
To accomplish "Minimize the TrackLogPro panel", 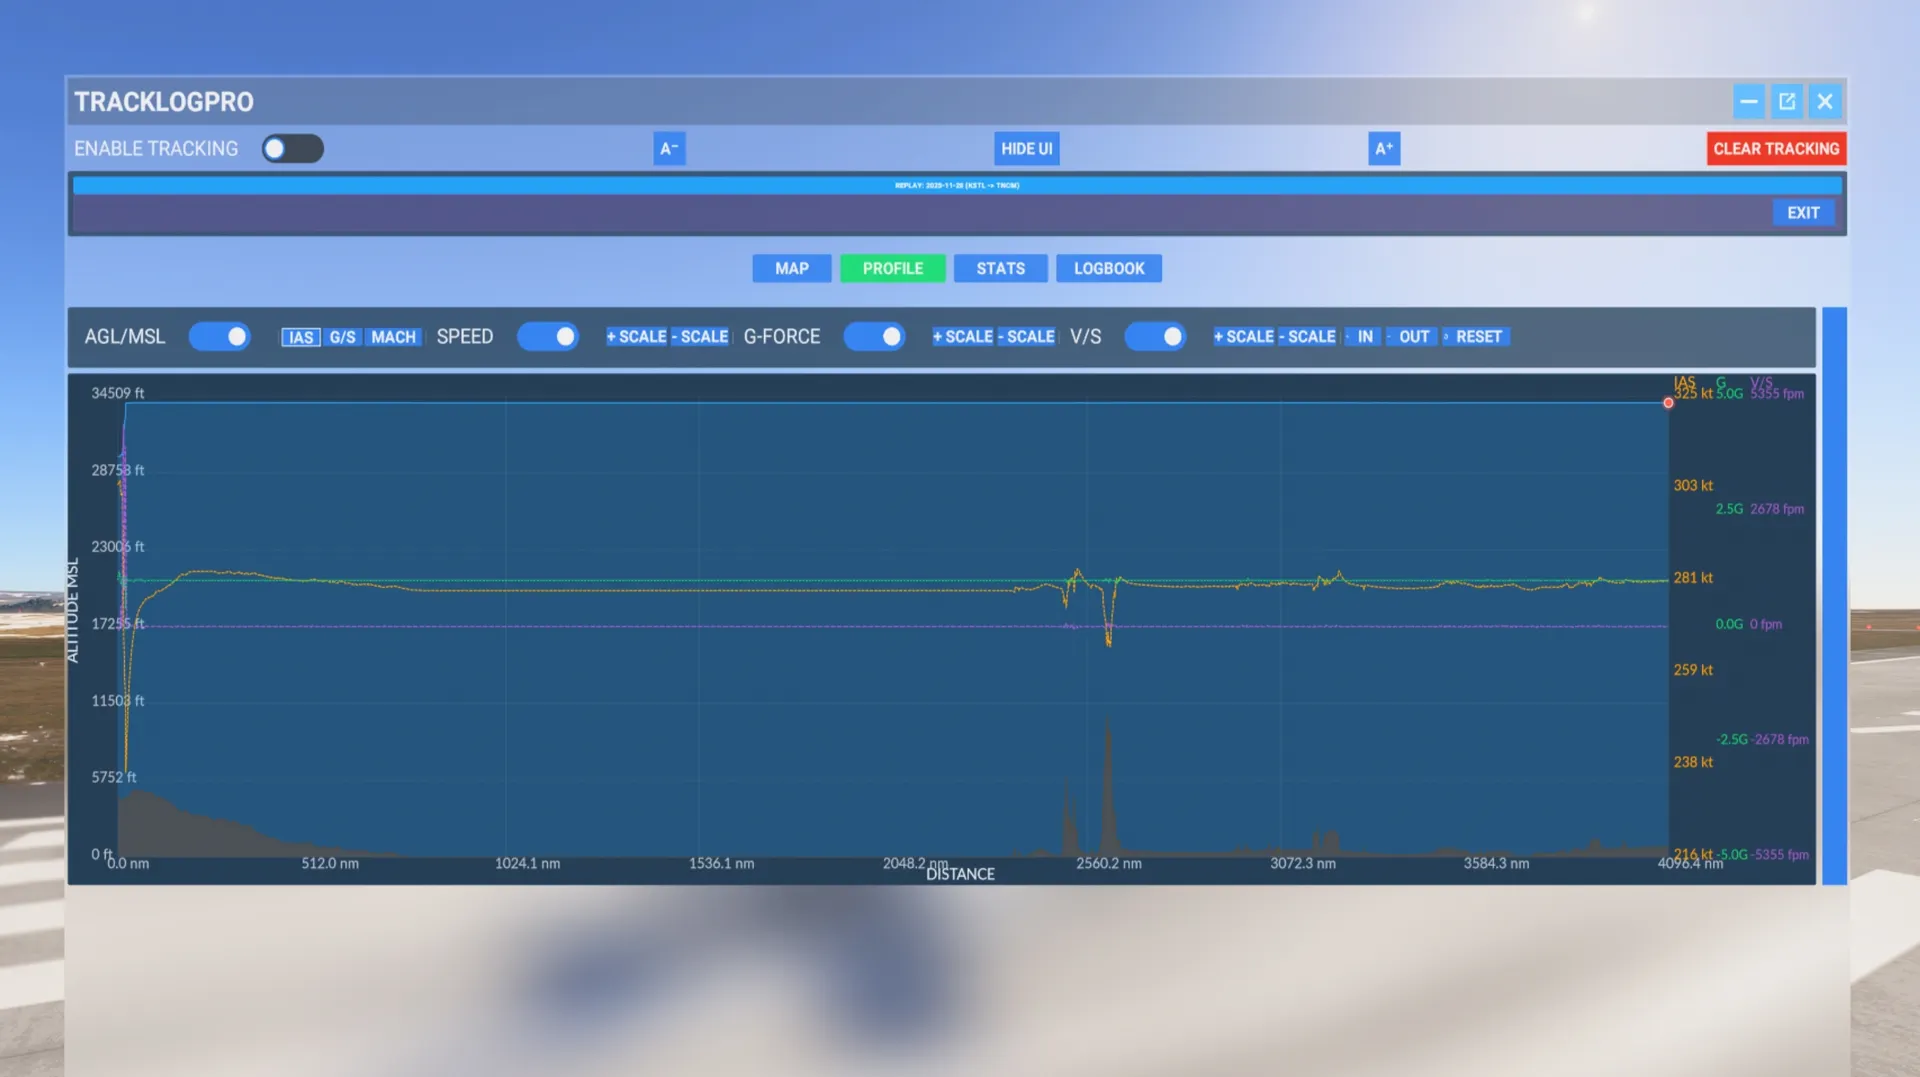I will (1748, 101).
